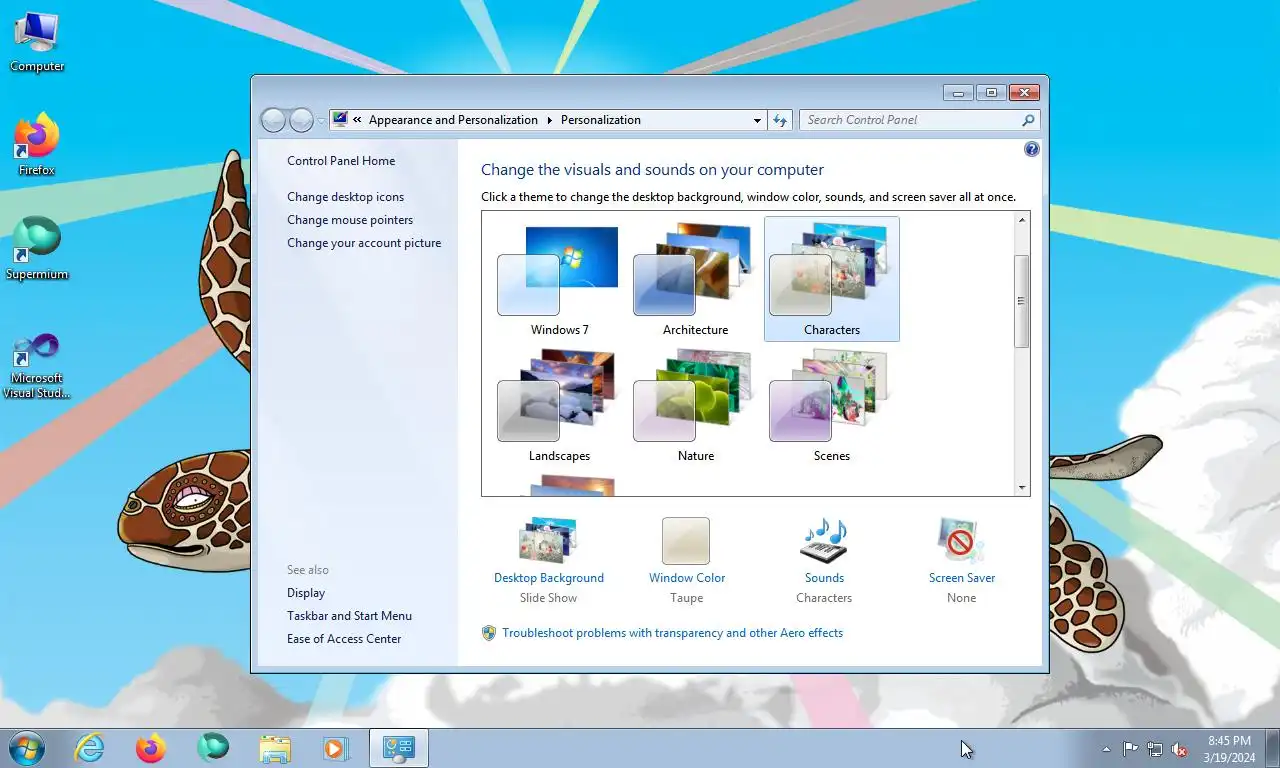The image size is (1280, 768).
Task: Click theme list scroll down arrow
Action: [1022, 488]
